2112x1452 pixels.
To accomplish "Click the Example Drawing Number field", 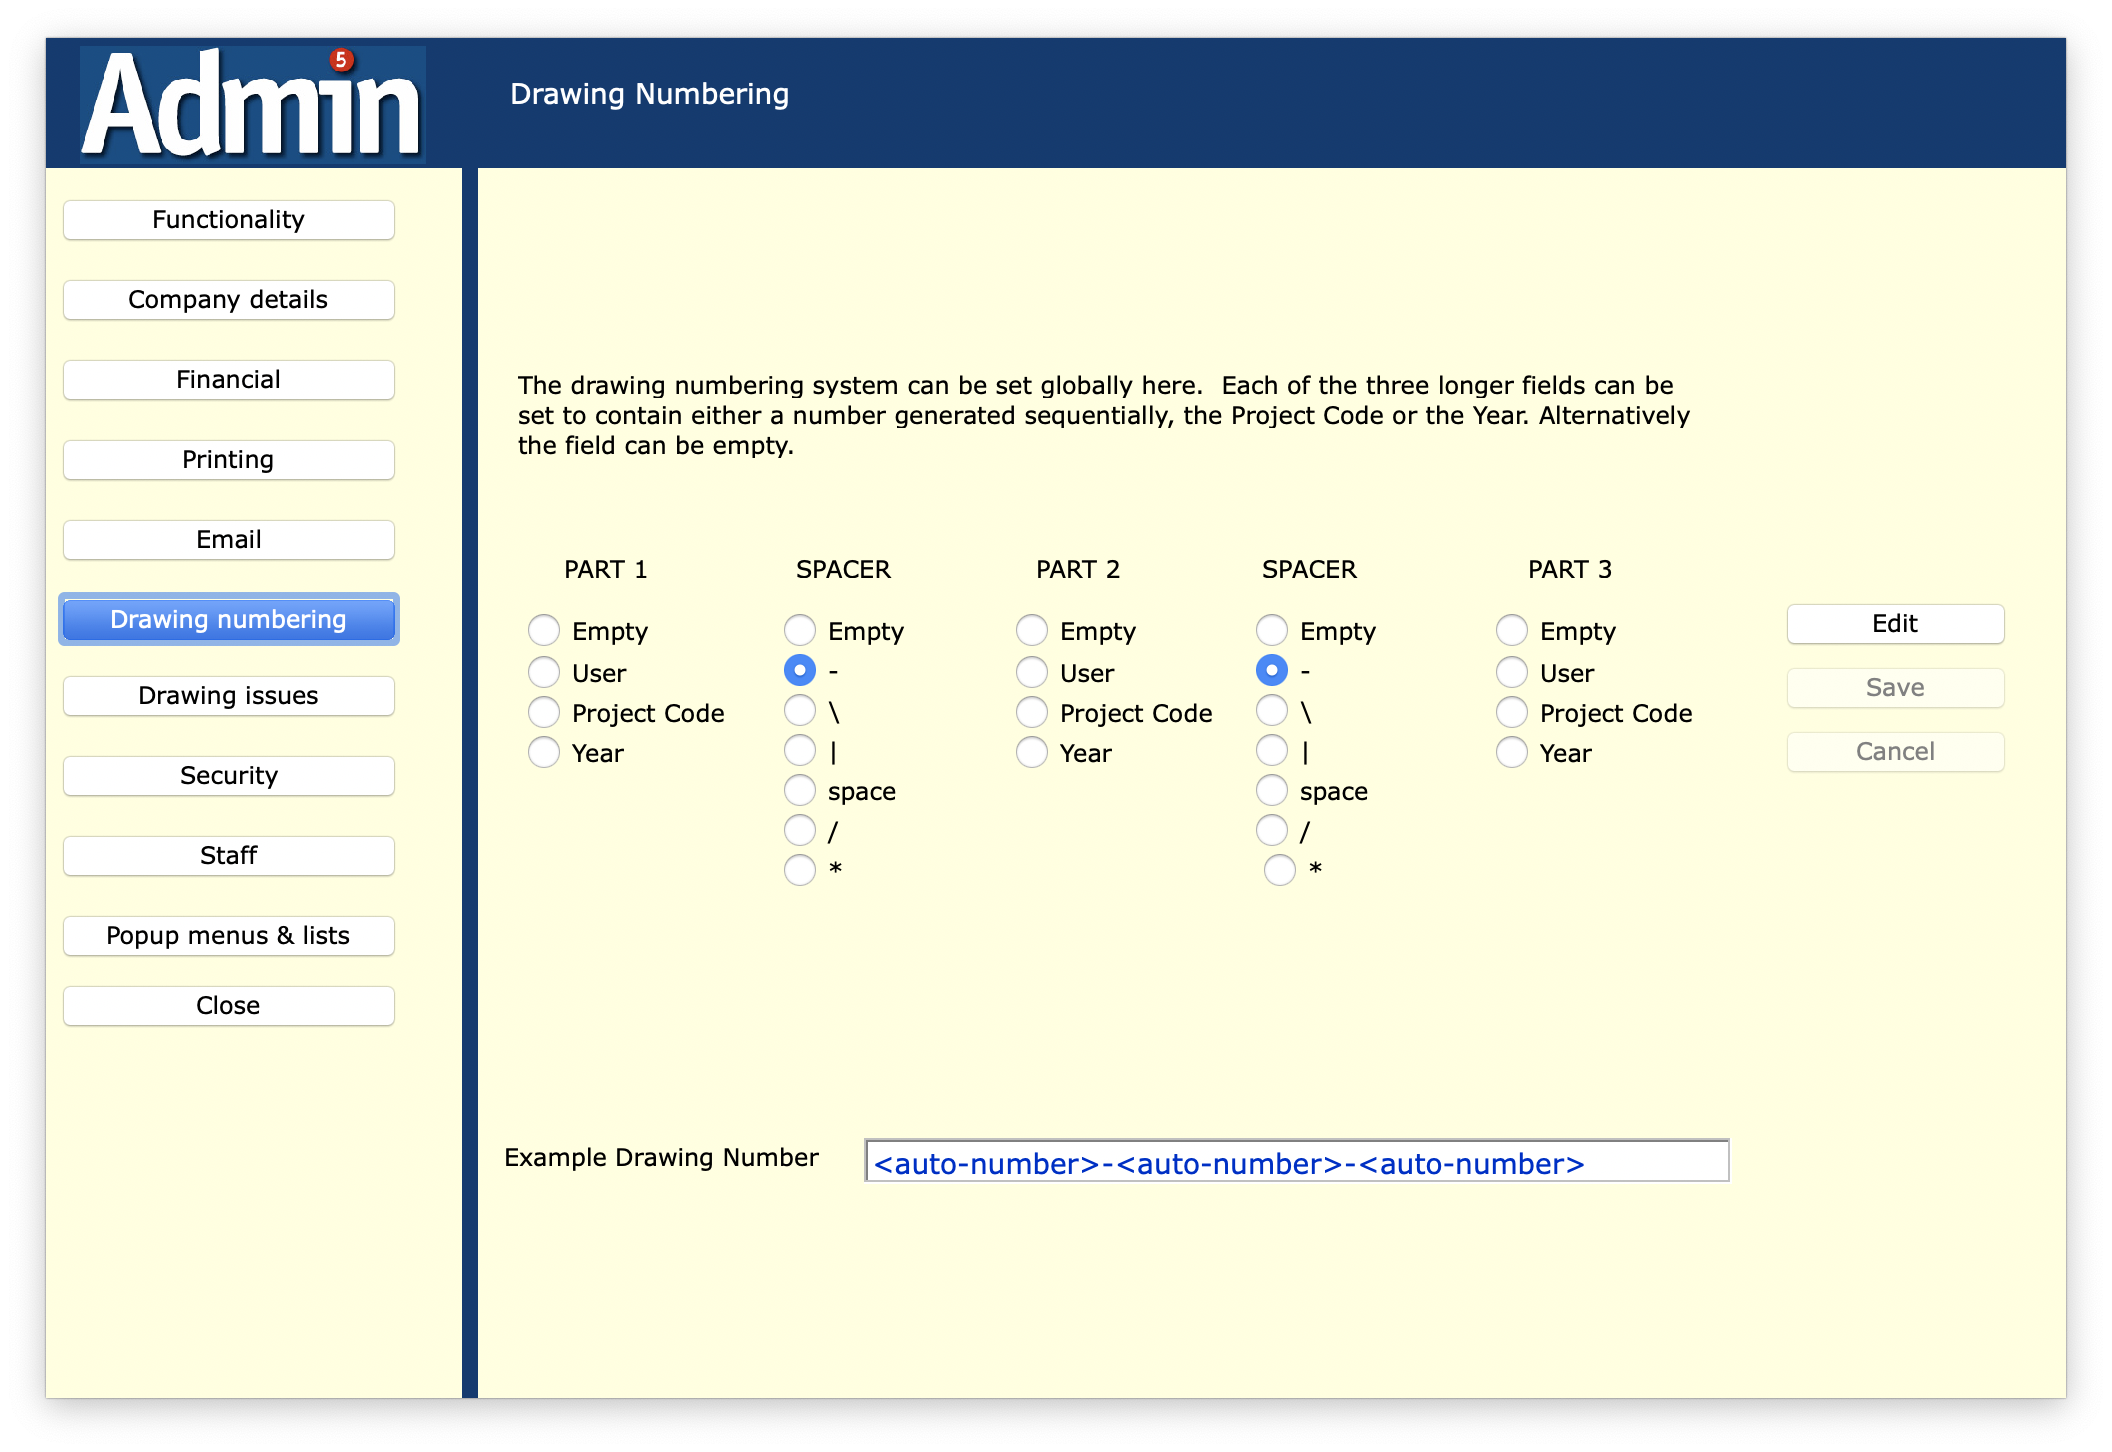I will 1296,1162.
